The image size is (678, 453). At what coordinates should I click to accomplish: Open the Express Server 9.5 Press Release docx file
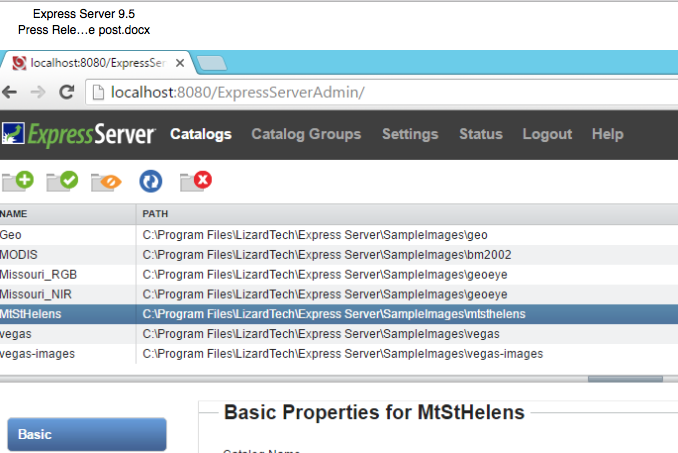click(x=84, y=22)
